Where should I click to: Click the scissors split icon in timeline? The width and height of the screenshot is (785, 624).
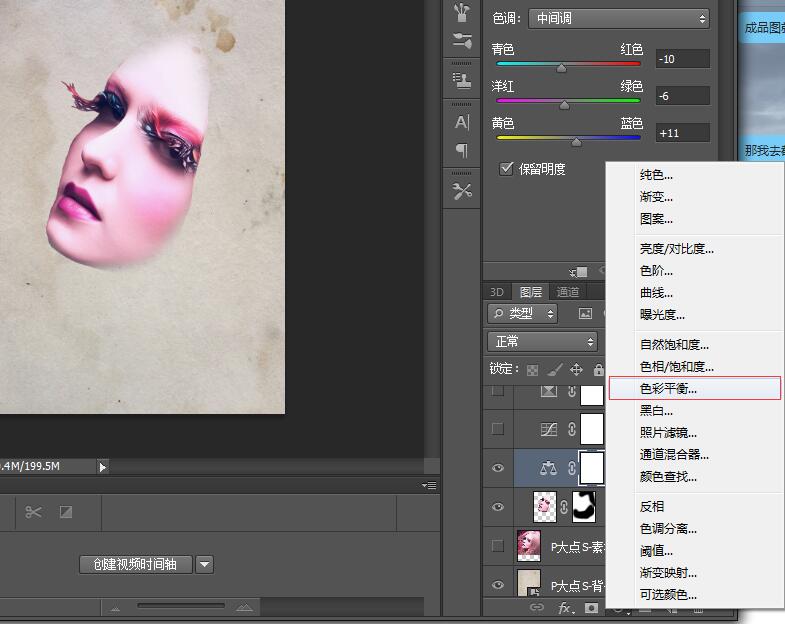point(34,512)
